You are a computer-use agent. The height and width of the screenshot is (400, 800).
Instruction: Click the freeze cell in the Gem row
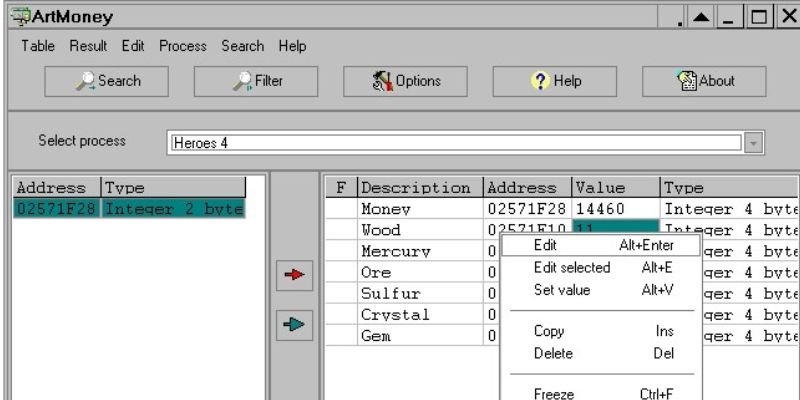click(x=341, y=336)
